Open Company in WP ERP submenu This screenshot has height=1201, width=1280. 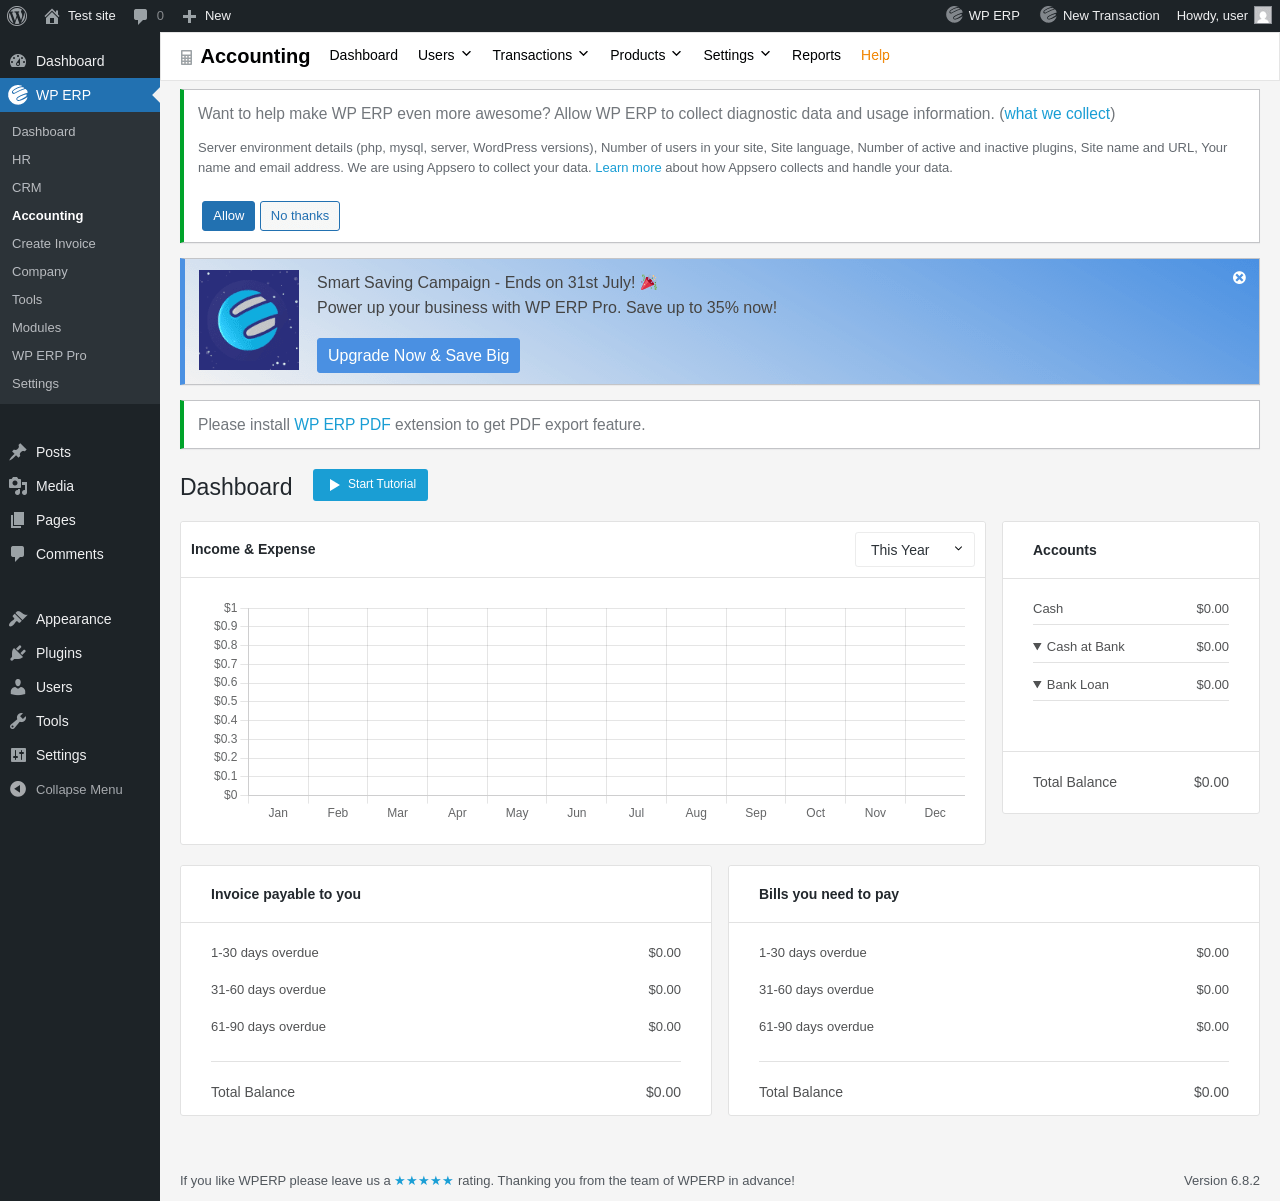(40, 271)
